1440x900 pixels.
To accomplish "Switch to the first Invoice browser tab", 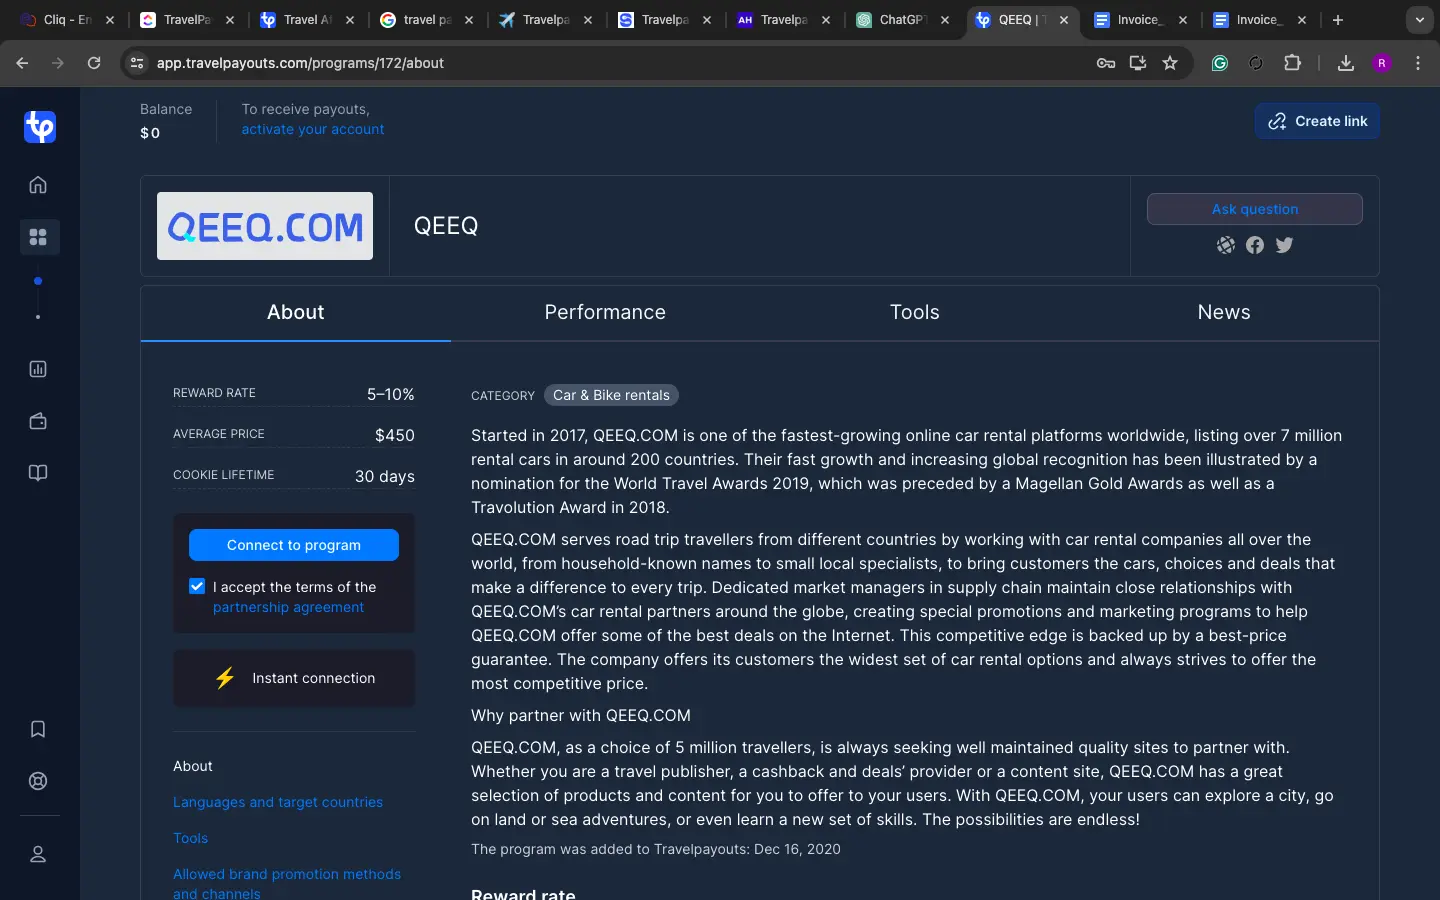I will 1140,20.
